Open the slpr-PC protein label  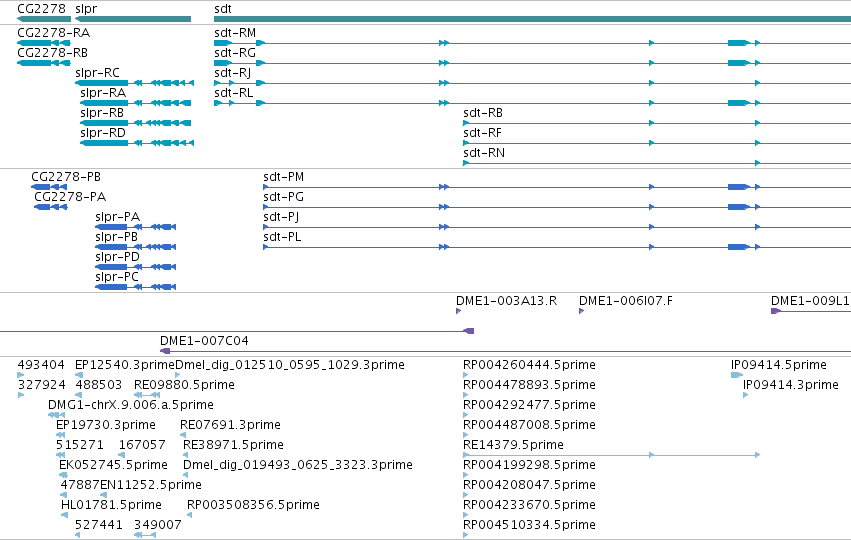(x=117, y=277)
